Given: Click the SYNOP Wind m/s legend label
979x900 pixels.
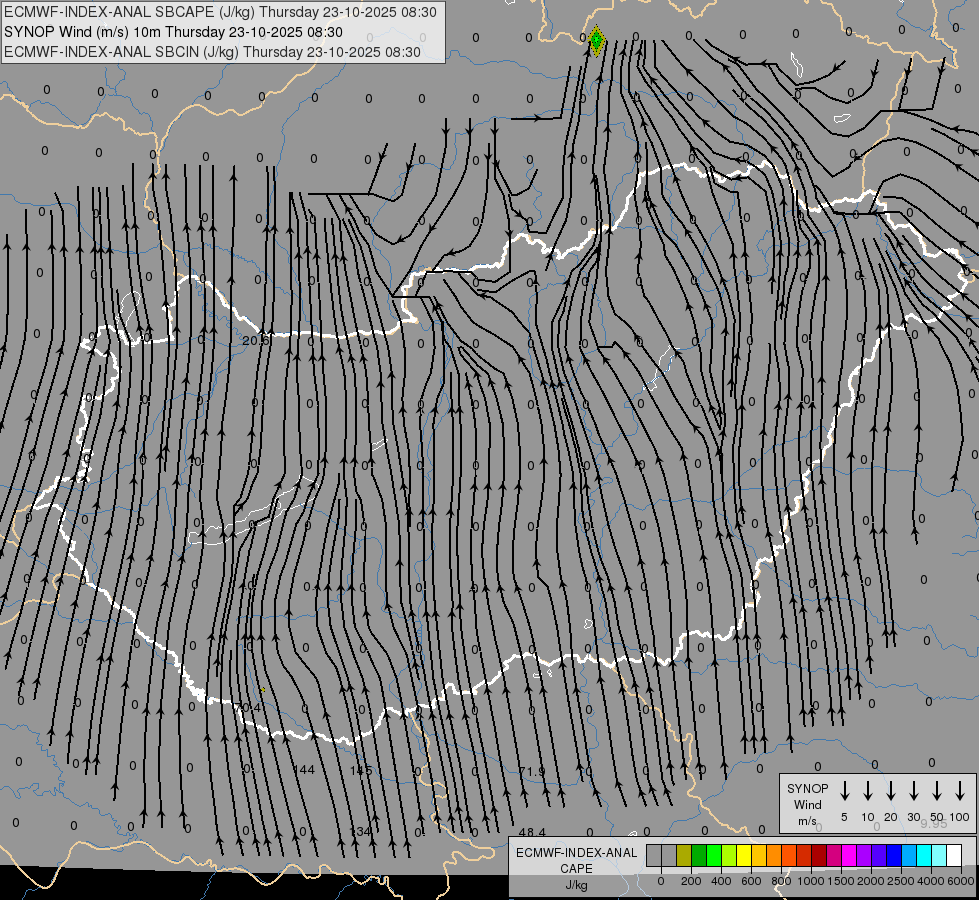Looking at the screenshot, I should pos(808,804).
